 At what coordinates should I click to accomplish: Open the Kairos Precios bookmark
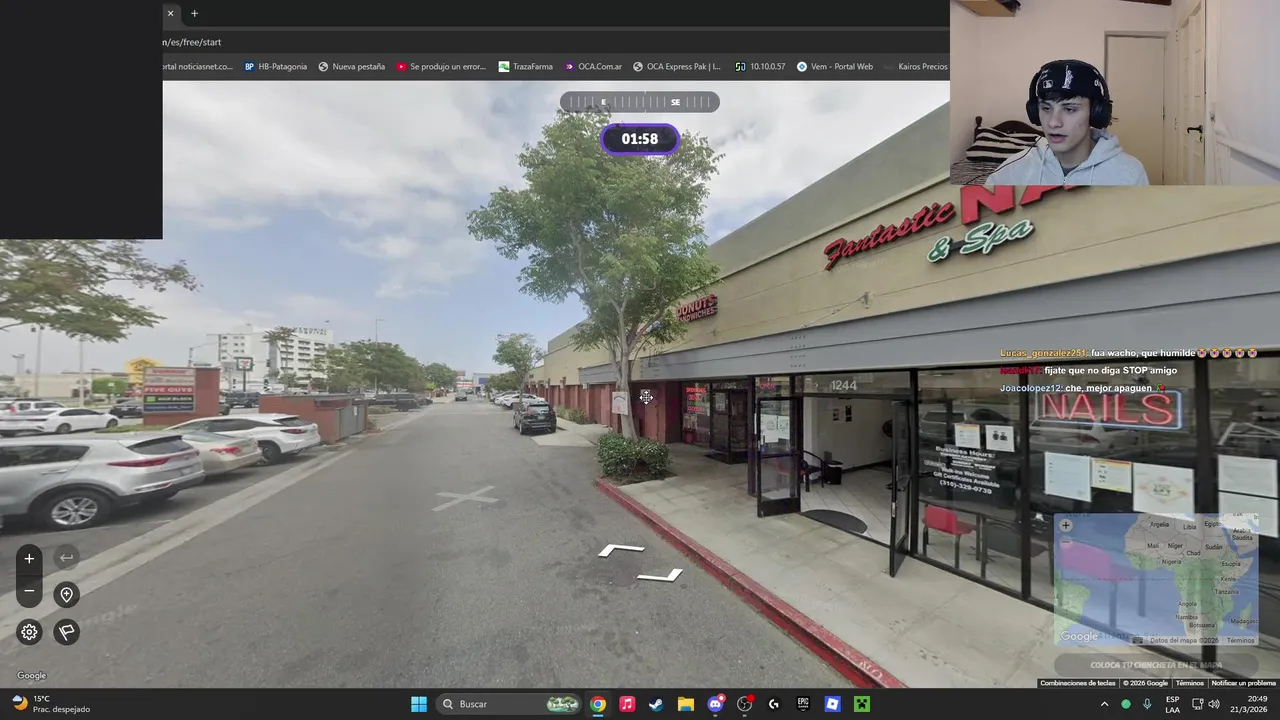click(x=916, y=67)
